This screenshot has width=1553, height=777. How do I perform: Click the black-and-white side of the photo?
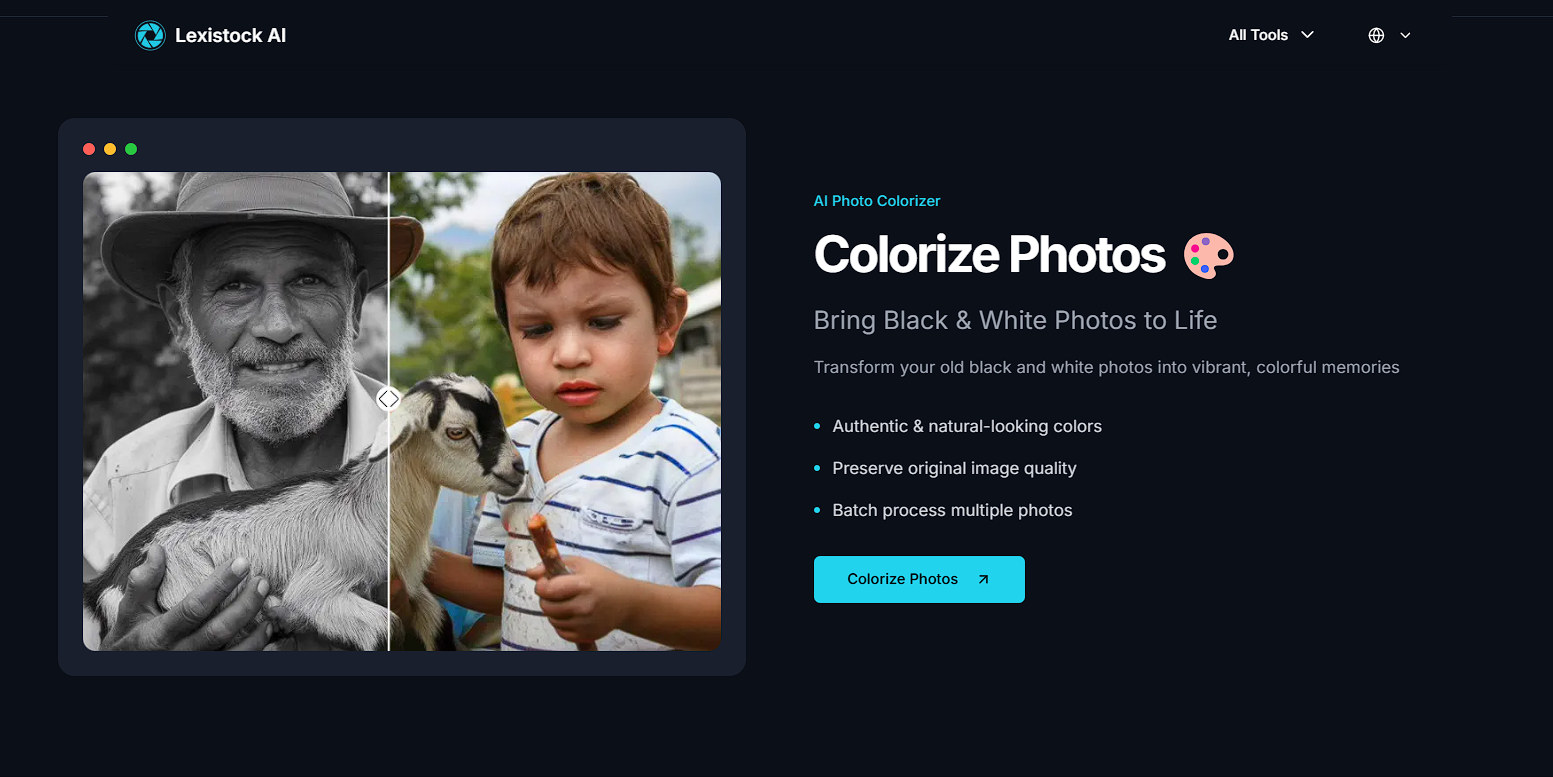(x=235, y=411)
